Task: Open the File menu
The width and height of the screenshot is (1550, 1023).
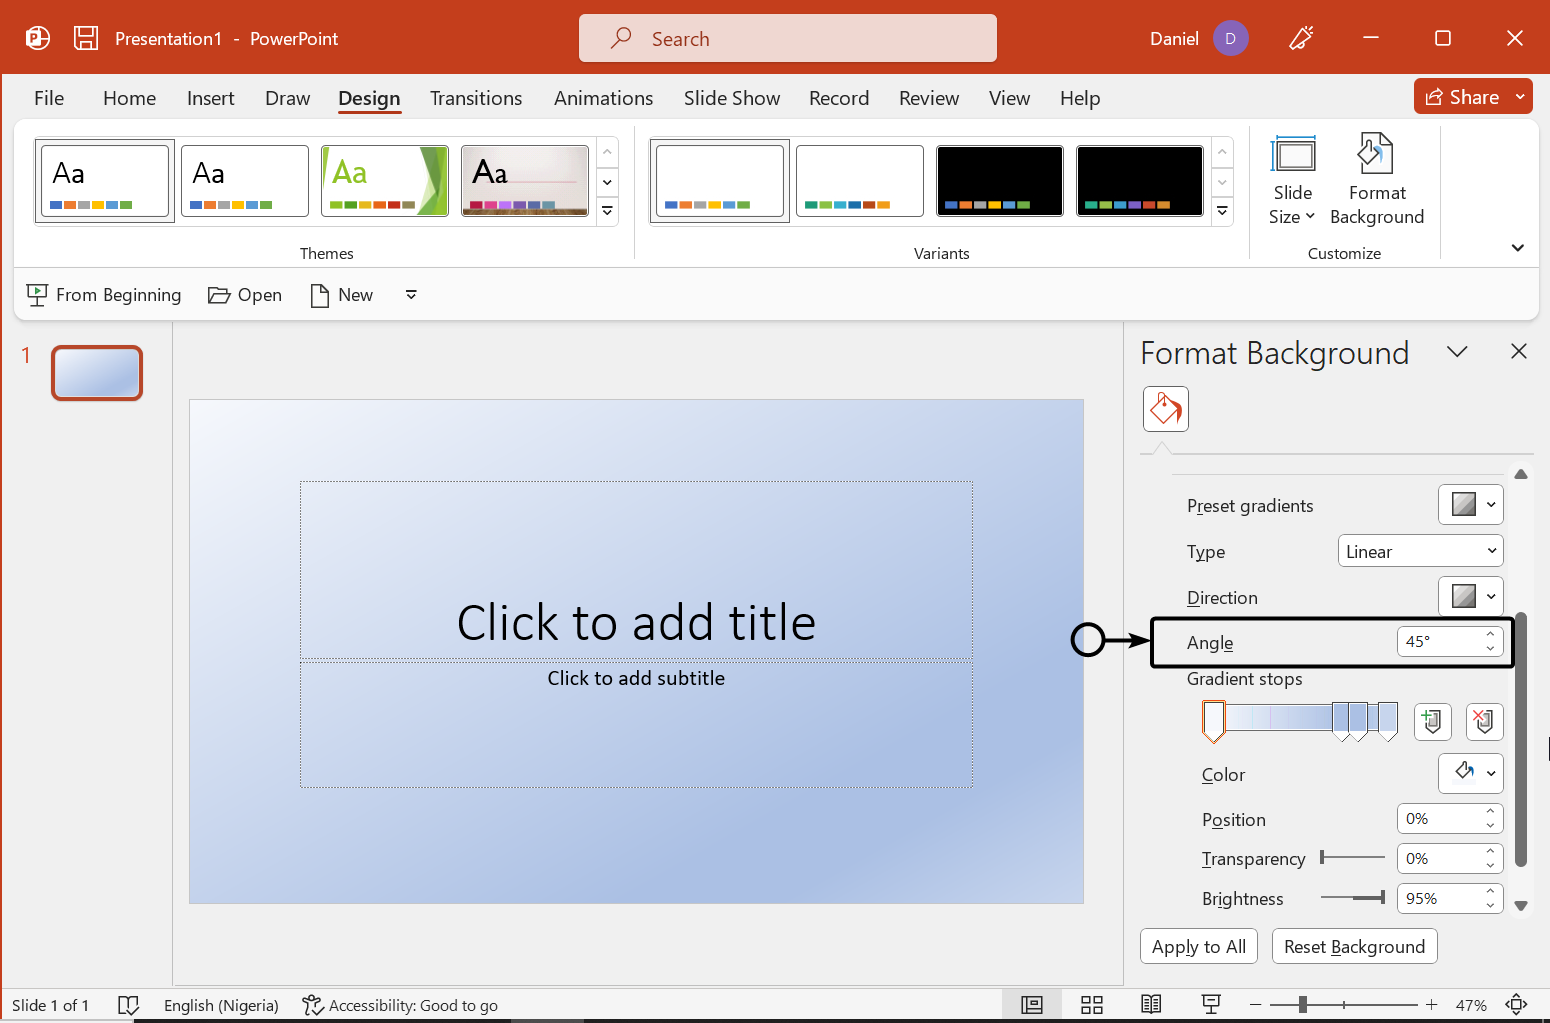Action: (49, 98)
